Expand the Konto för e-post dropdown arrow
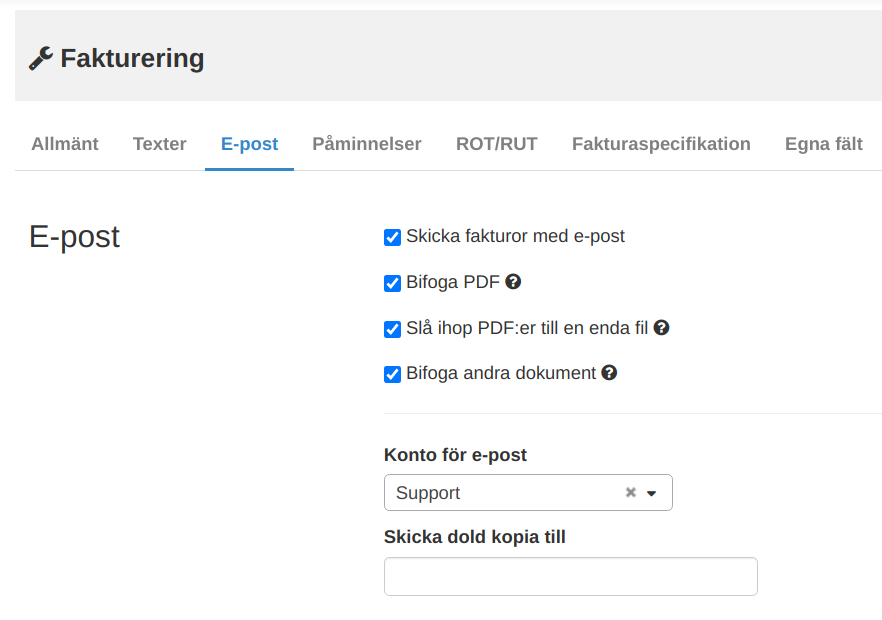The image size is (882, 620). (651, 493)
